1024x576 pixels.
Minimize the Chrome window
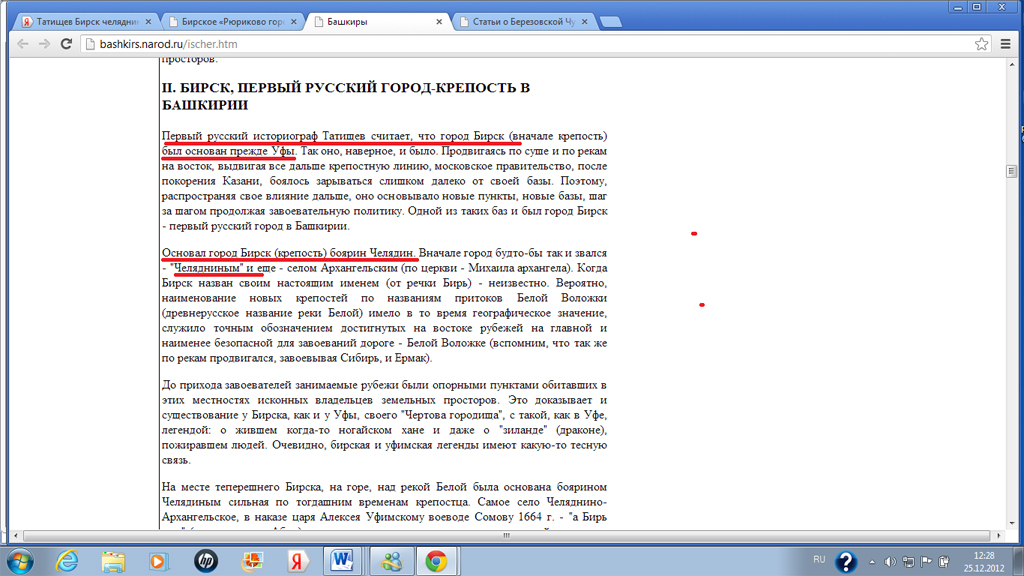click(957, 7)
